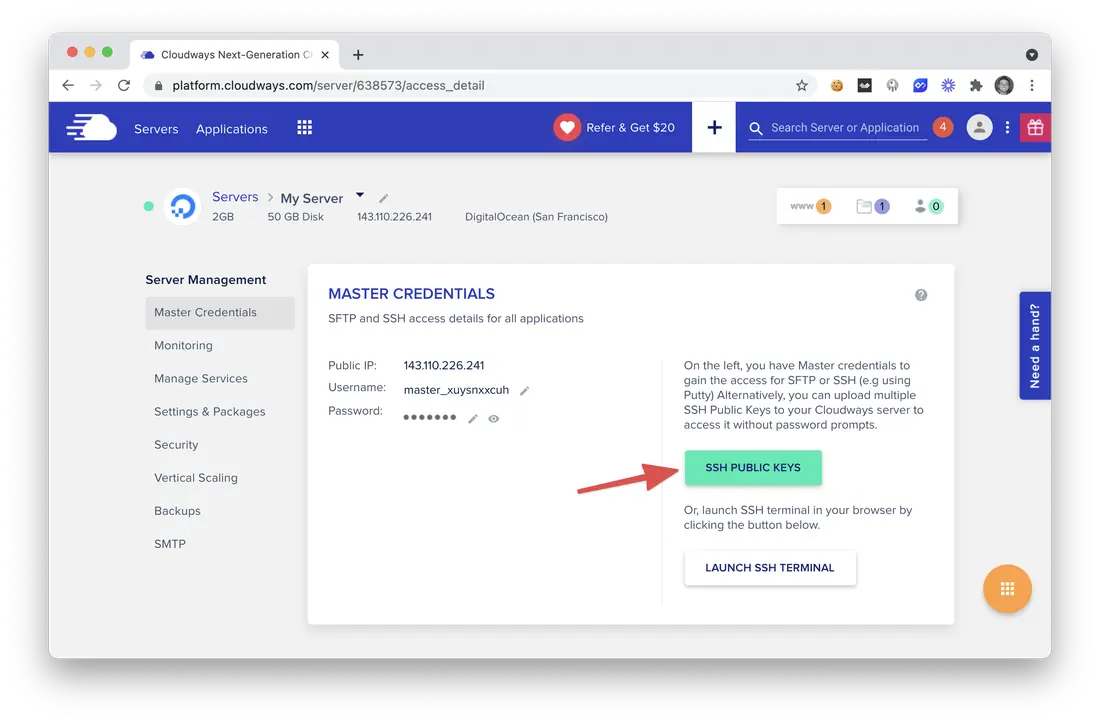This screenshot has height=723, width=1100.
Task: Select Manage Services in sidebar
Action: pos(201,379)
